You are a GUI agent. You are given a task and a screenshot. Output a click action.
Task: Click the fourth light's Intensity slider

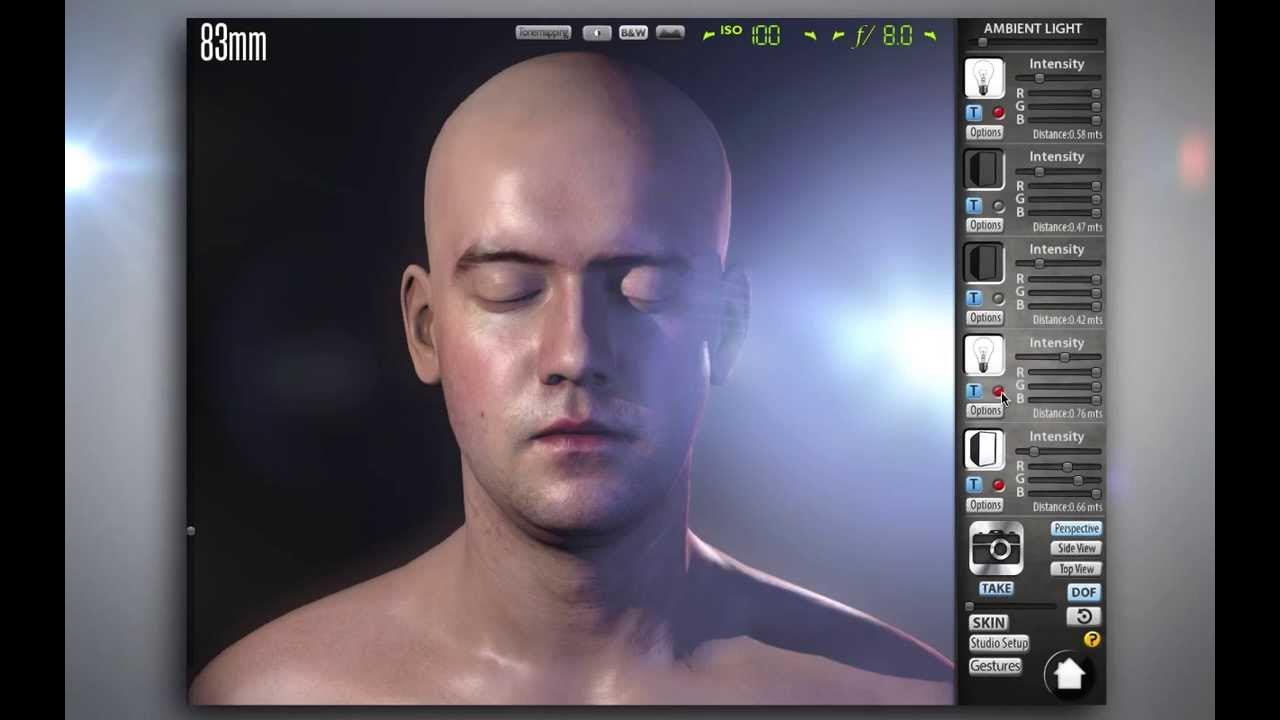[x=1058, y=357]
